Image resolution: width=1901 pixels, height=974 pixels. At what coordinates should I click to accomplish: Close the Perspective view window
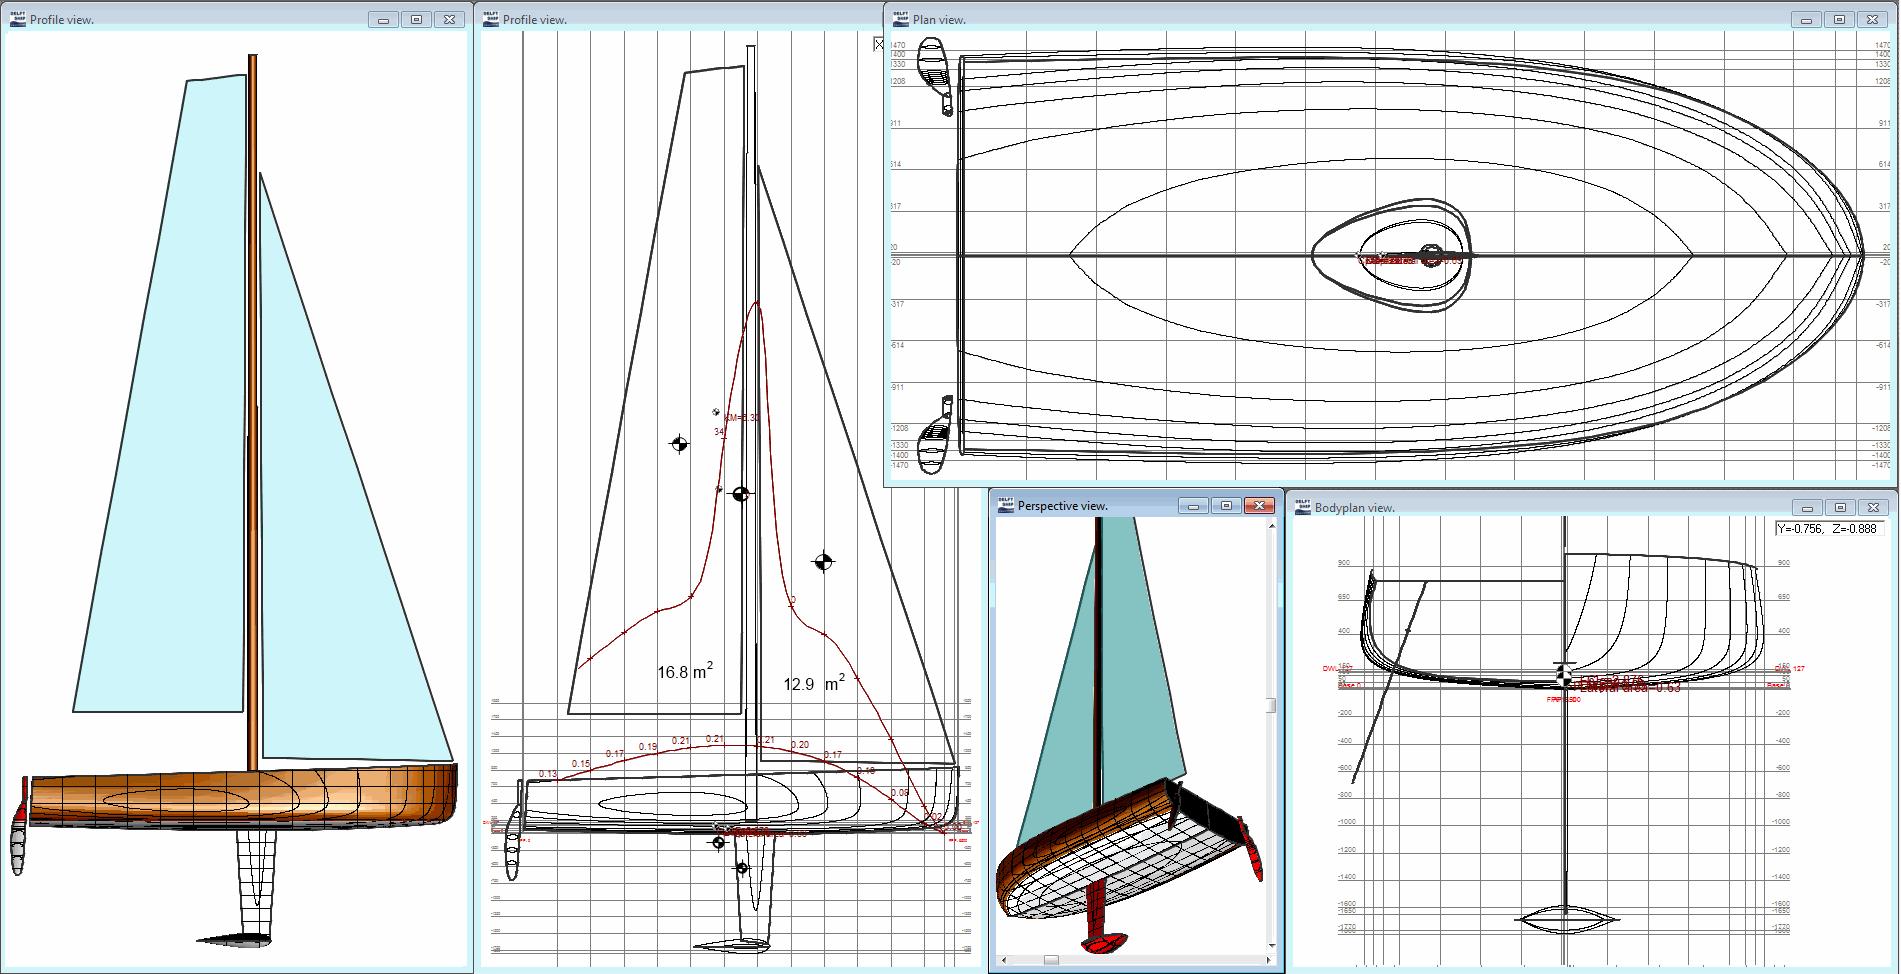coord(1260,506)
